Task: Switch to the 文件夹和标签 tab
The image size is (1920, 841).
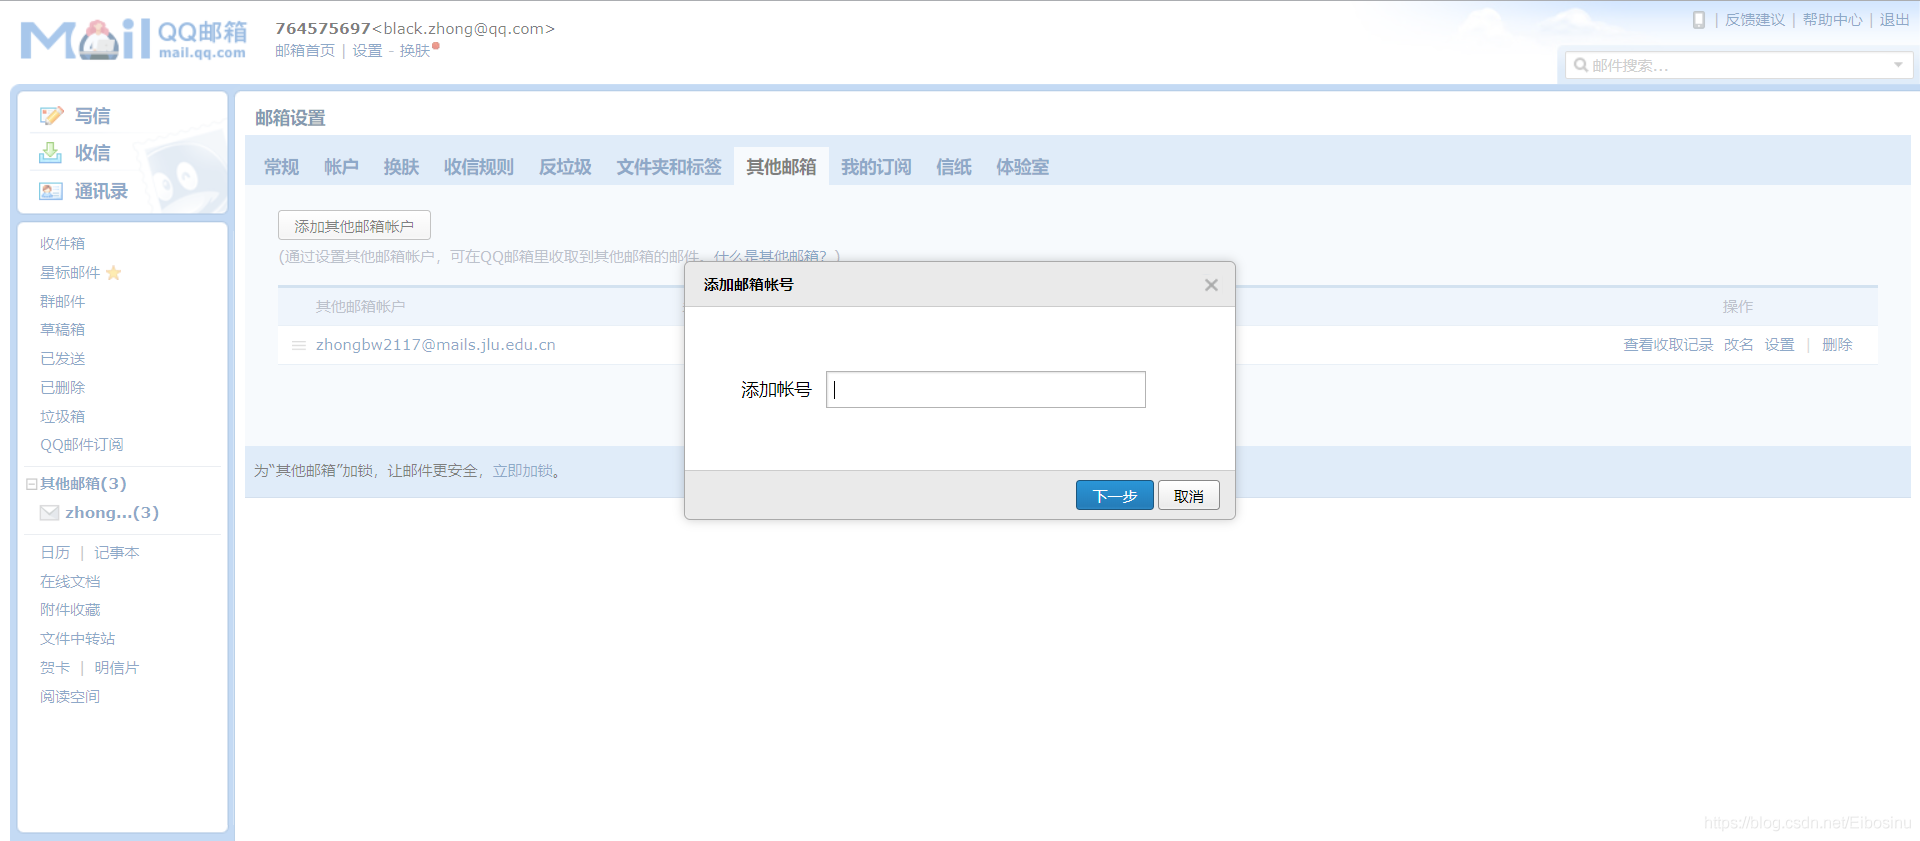Action: [x=669, y=167]
